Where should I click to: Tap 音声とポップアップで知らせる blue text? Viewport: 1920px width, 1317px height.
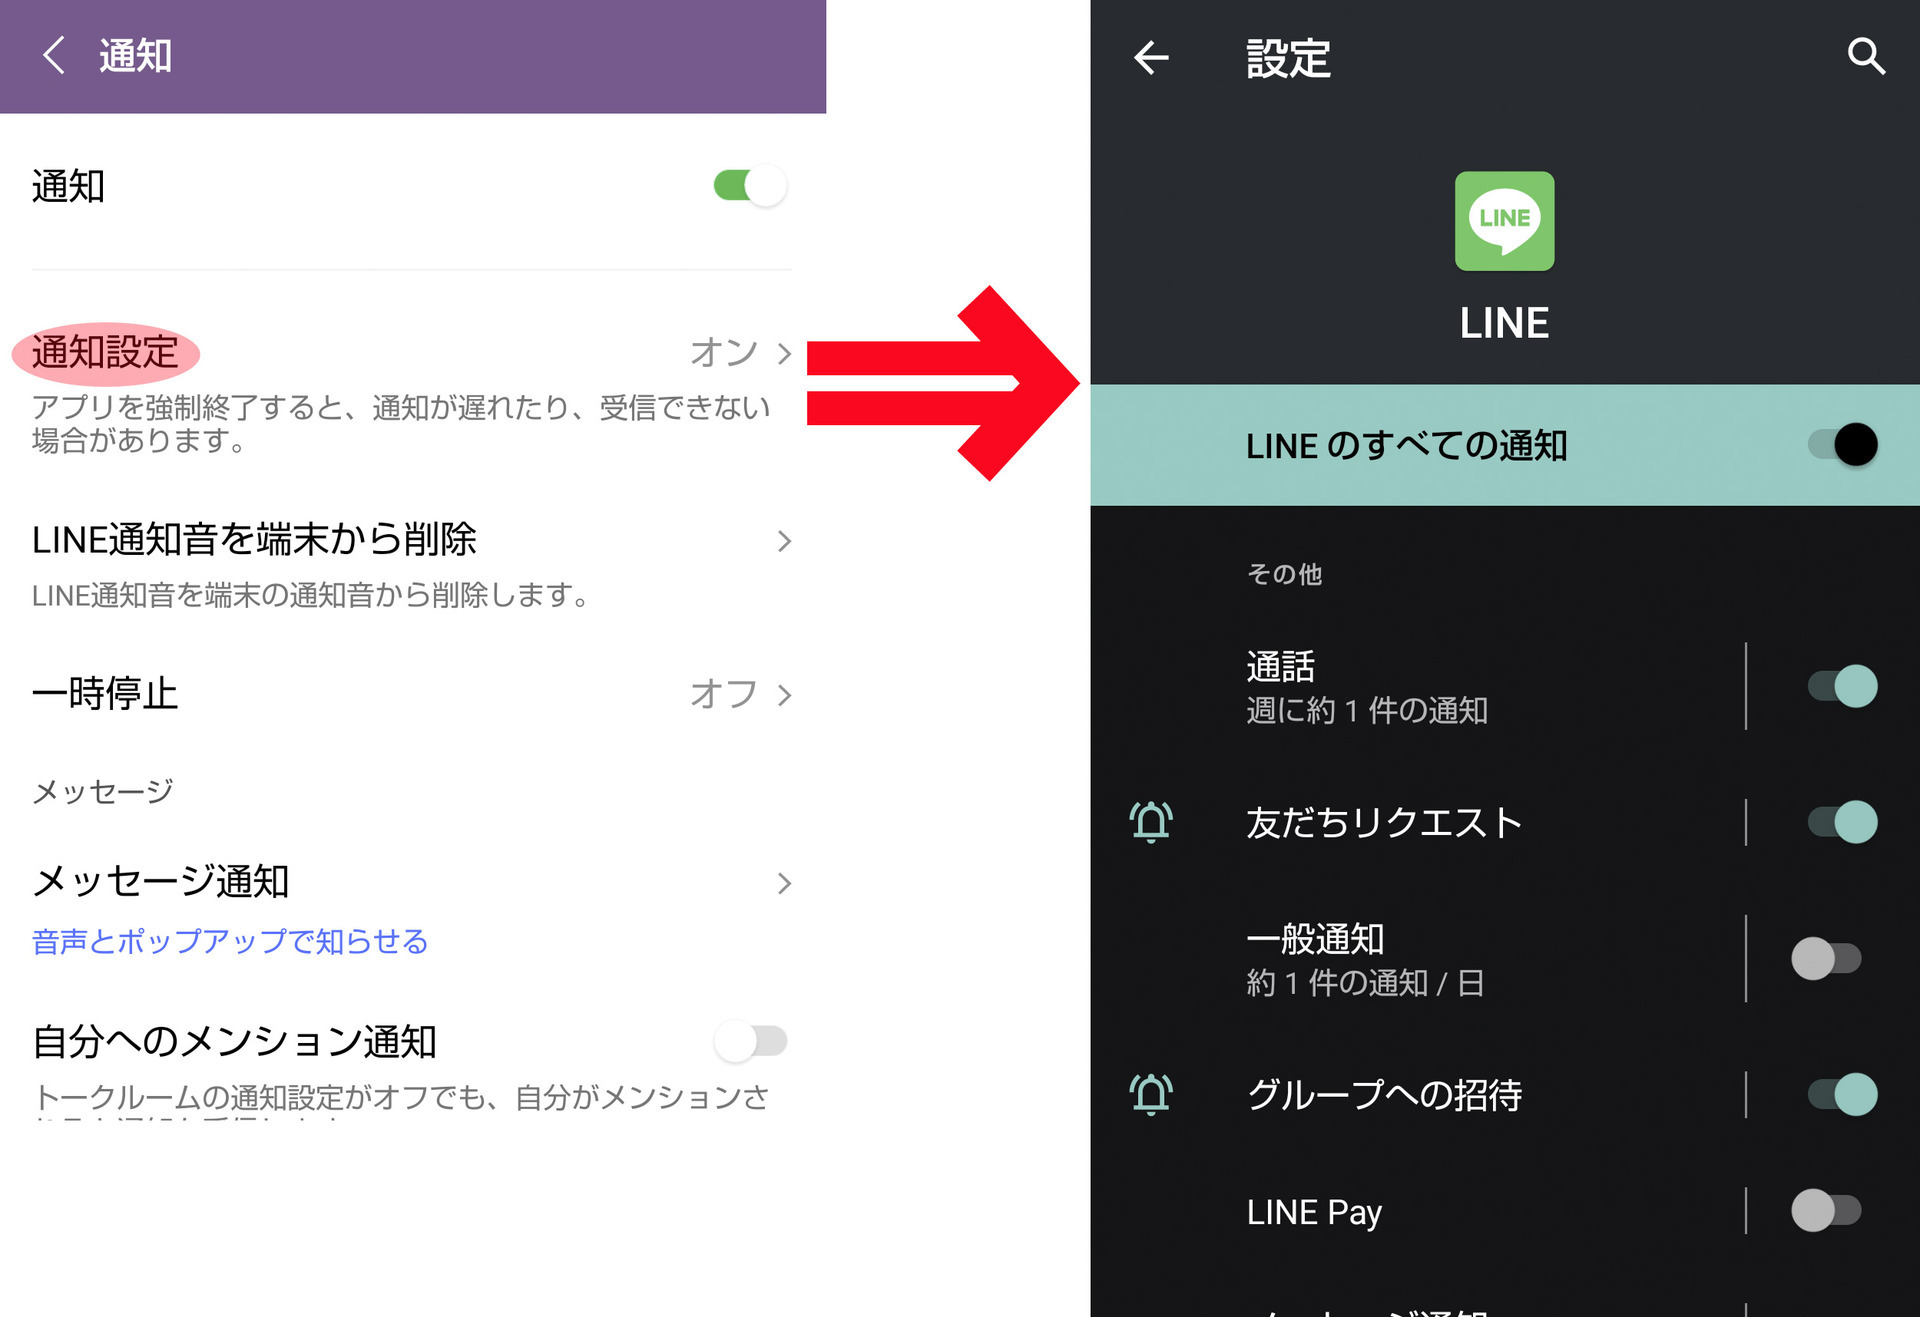(230, 942)
